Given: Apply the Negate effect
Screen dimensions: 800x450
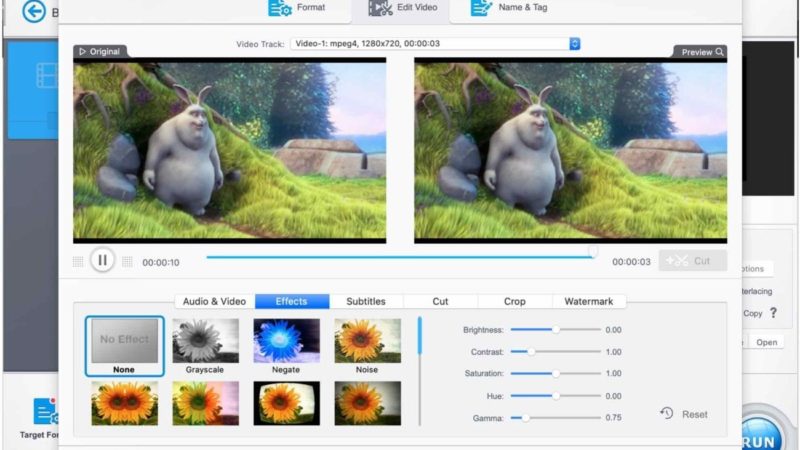Looking at the screenshot, I should click(x=286, y=341).
